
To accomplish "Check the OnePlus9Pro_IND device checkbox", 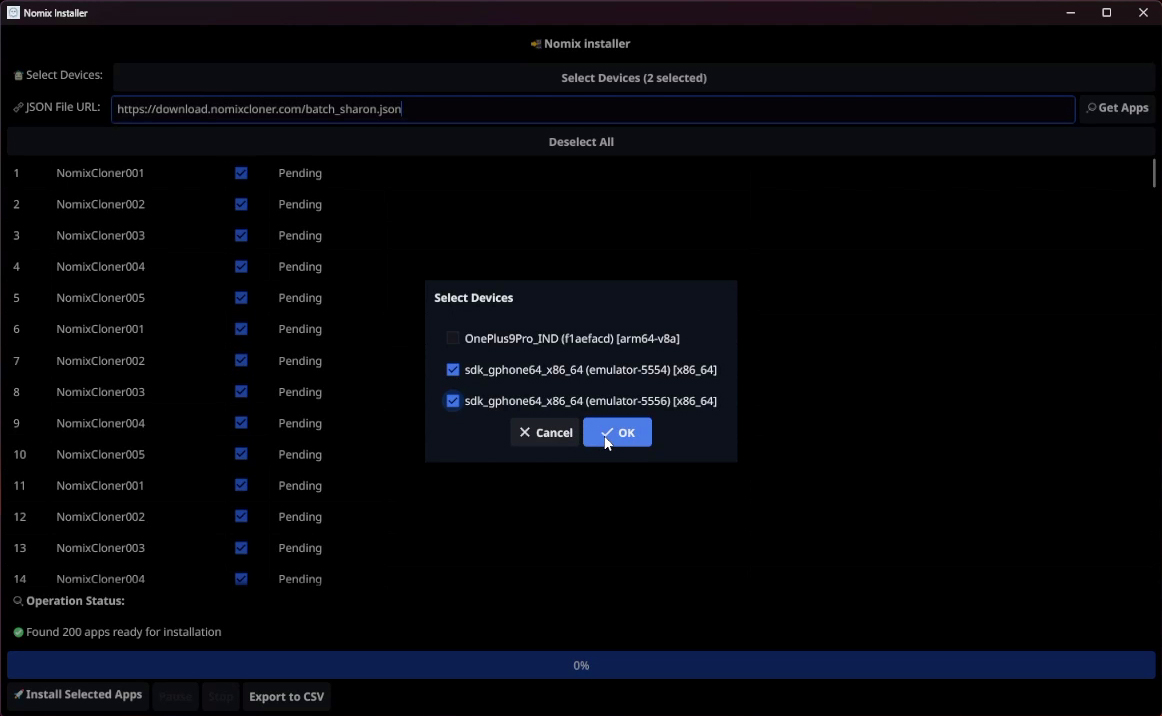I will coord(453,338).
